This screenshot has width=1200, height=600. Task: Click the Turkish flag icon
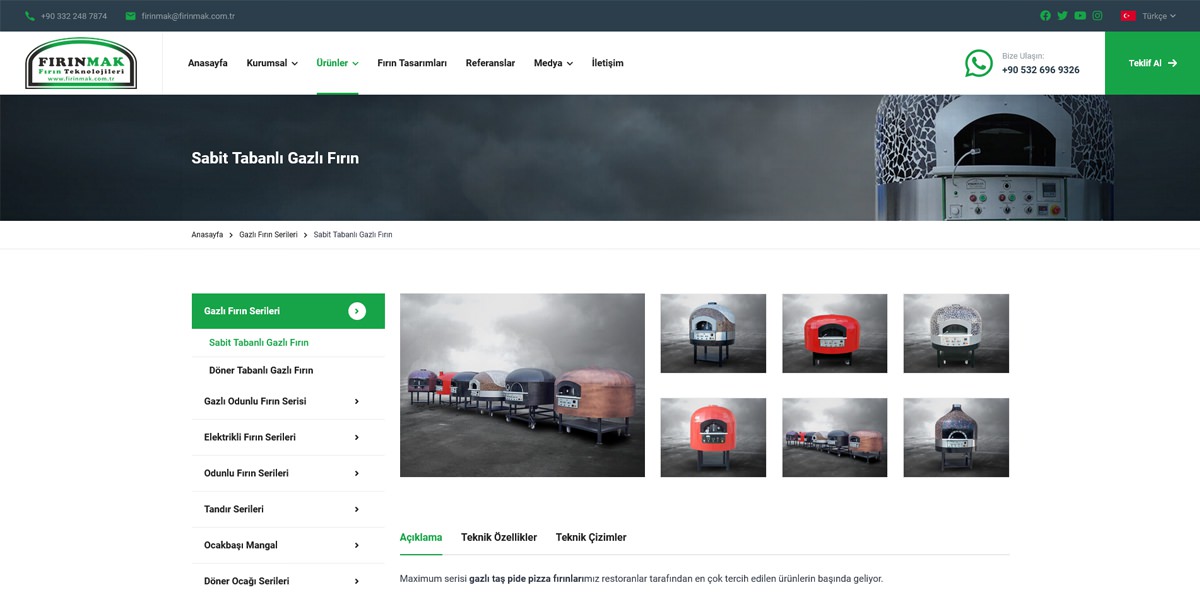click(x=1128, y=16)
